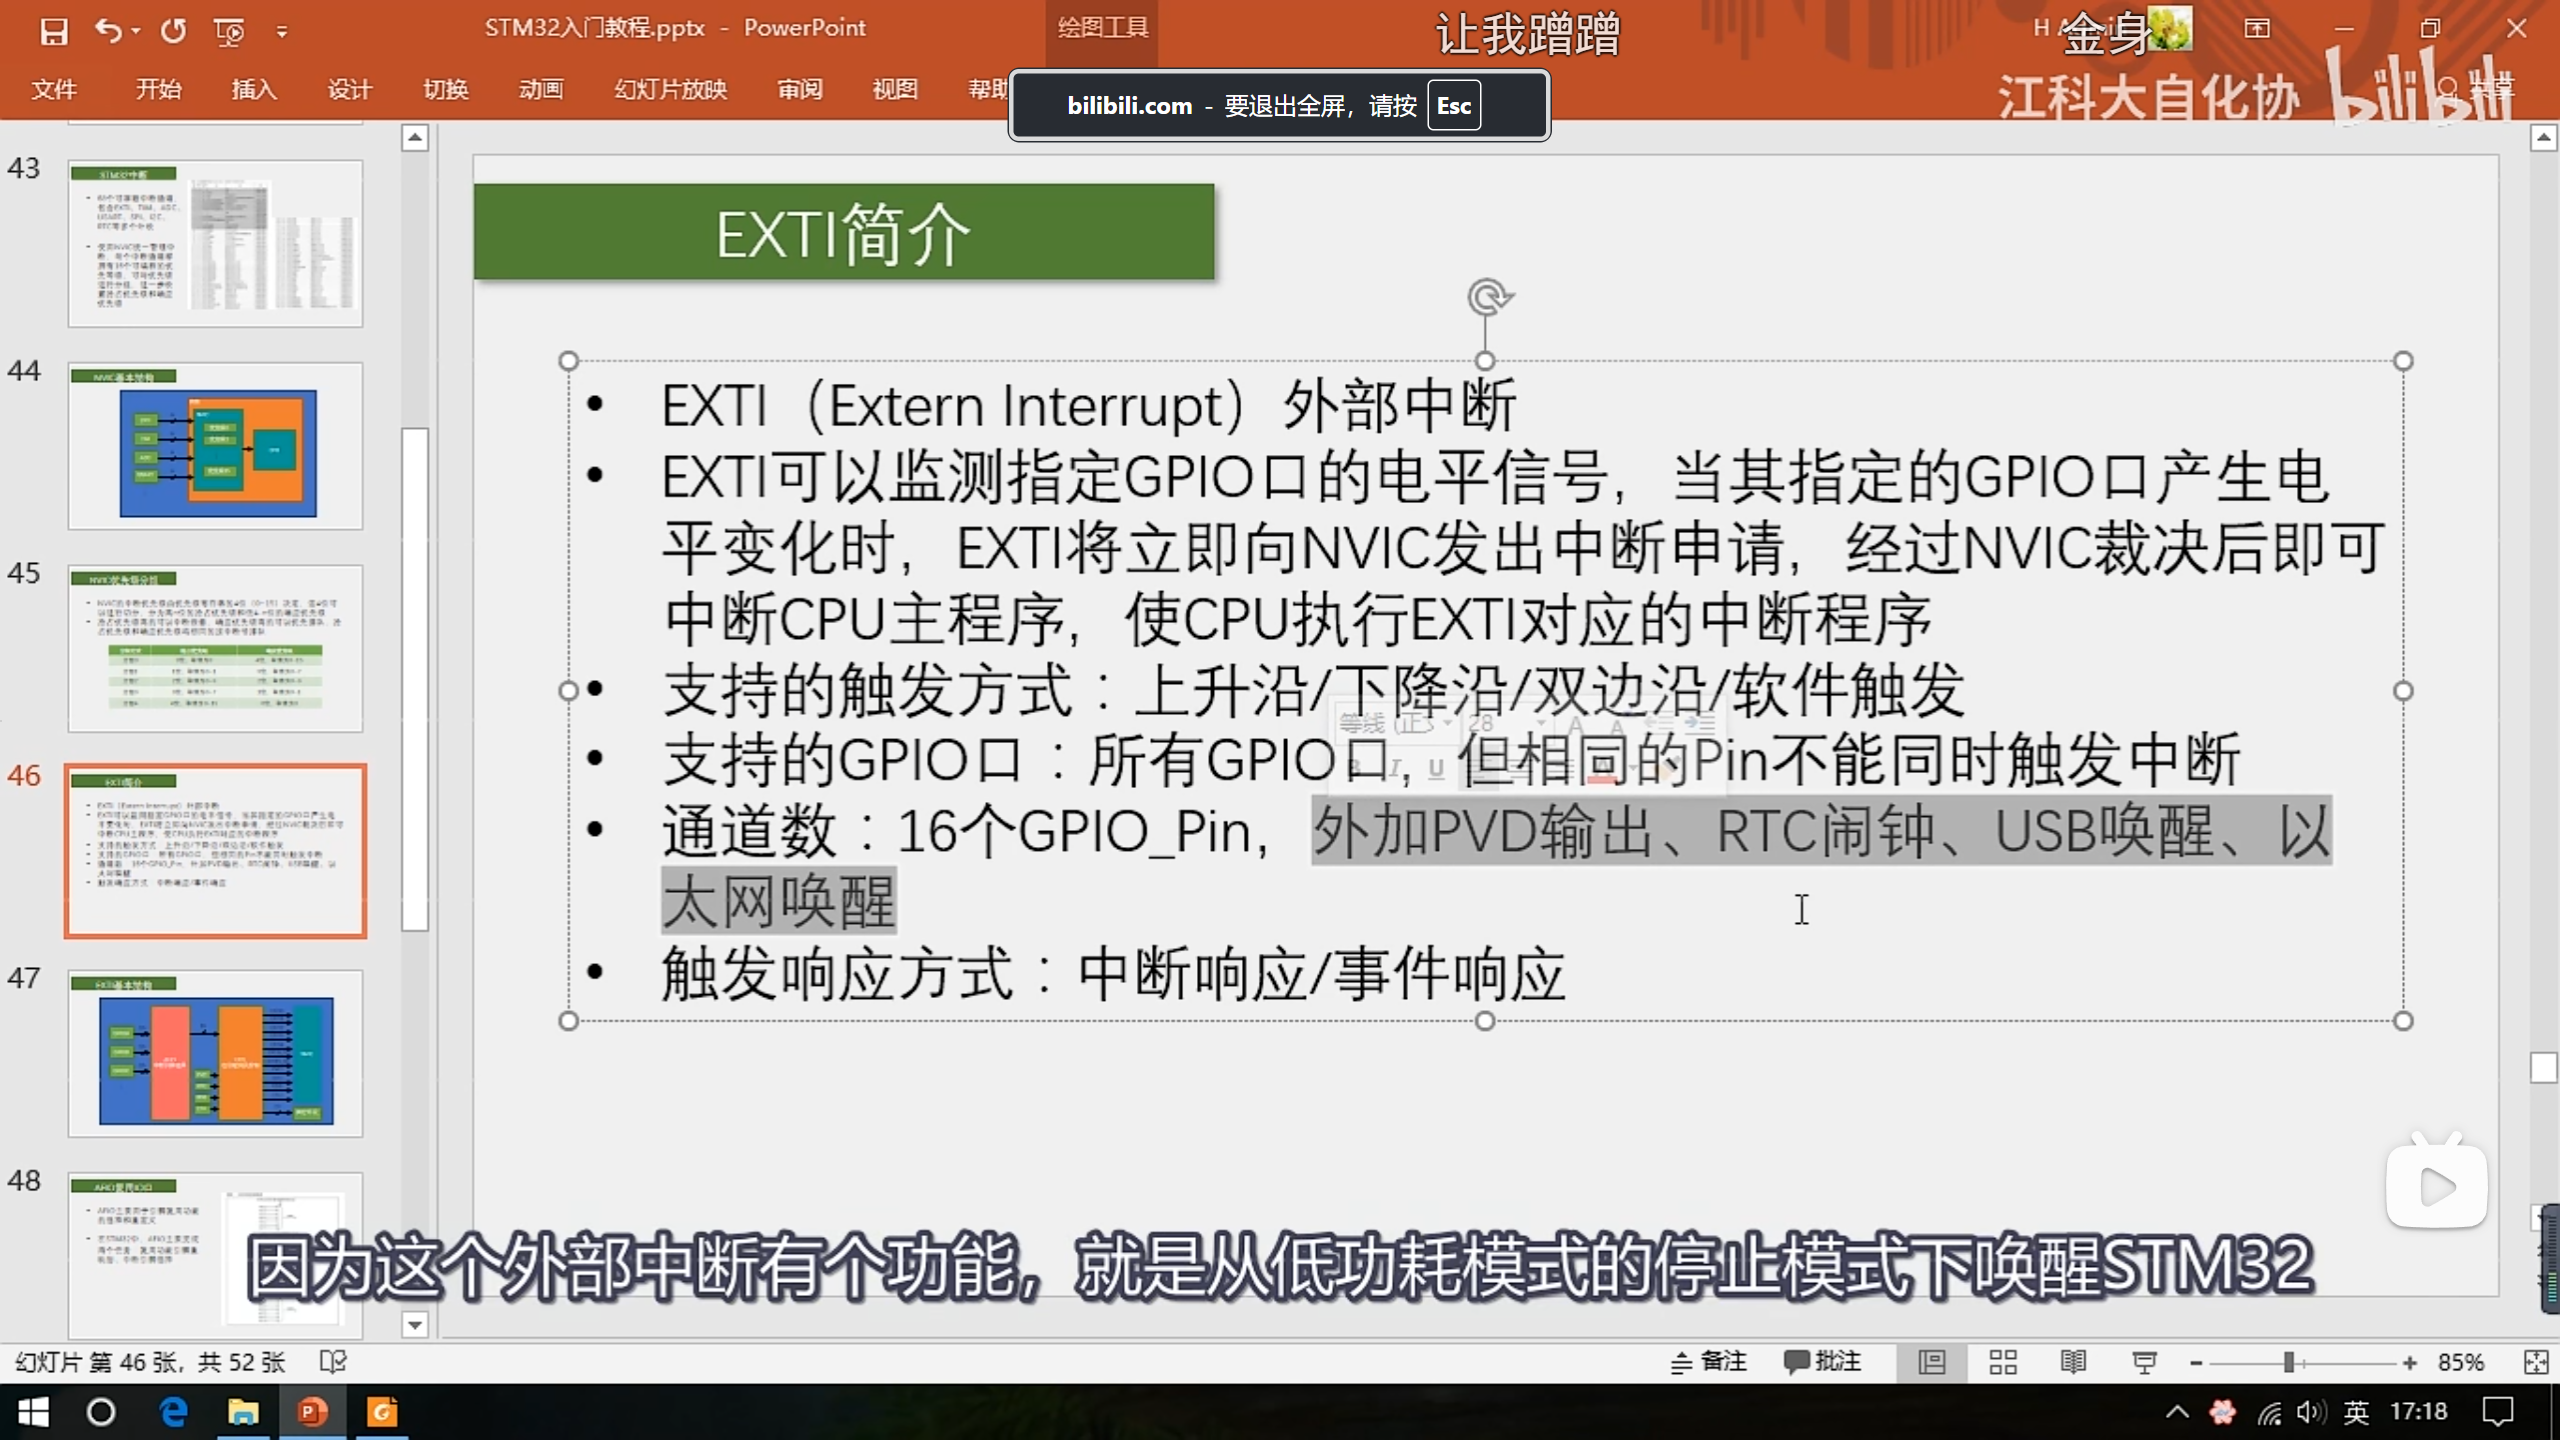The width and height of the screenshot is (2560, 1440).
Task: Toggle Normal view button in status bar
Action: [1931, 1362]
